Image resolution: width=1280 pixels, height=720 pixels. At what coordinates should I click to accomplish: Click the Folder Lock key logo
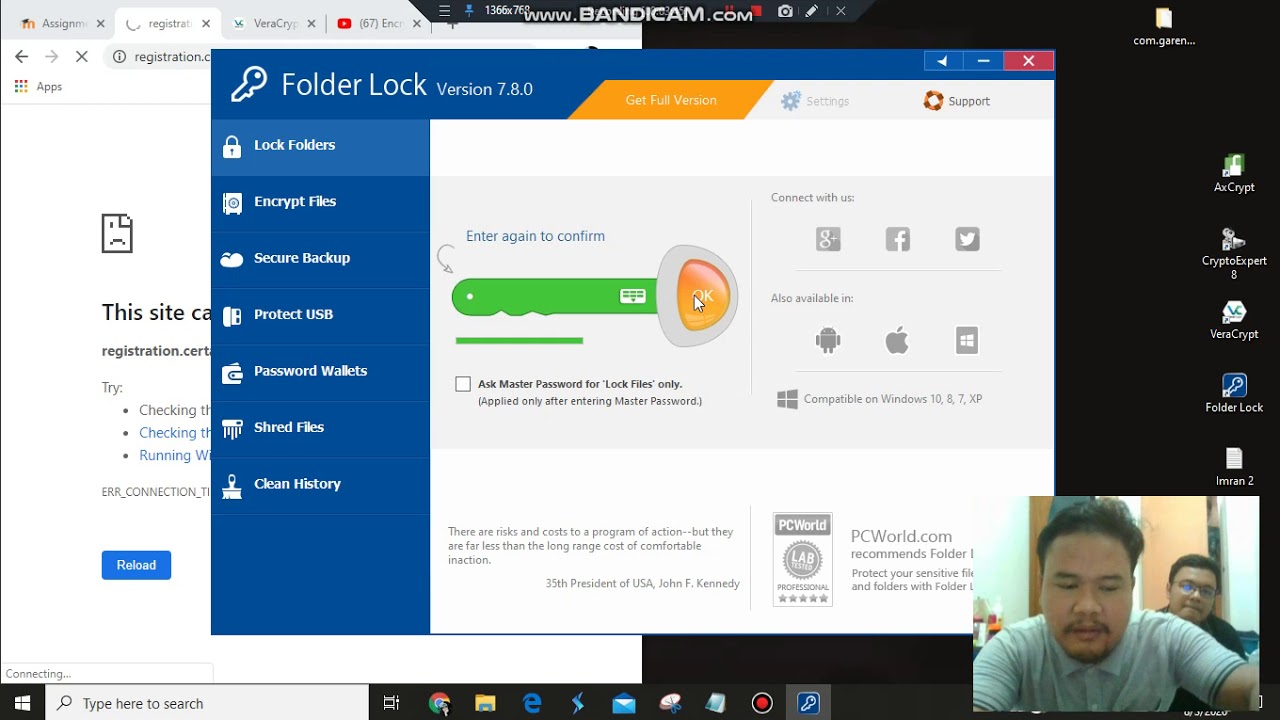click(249, 86)
